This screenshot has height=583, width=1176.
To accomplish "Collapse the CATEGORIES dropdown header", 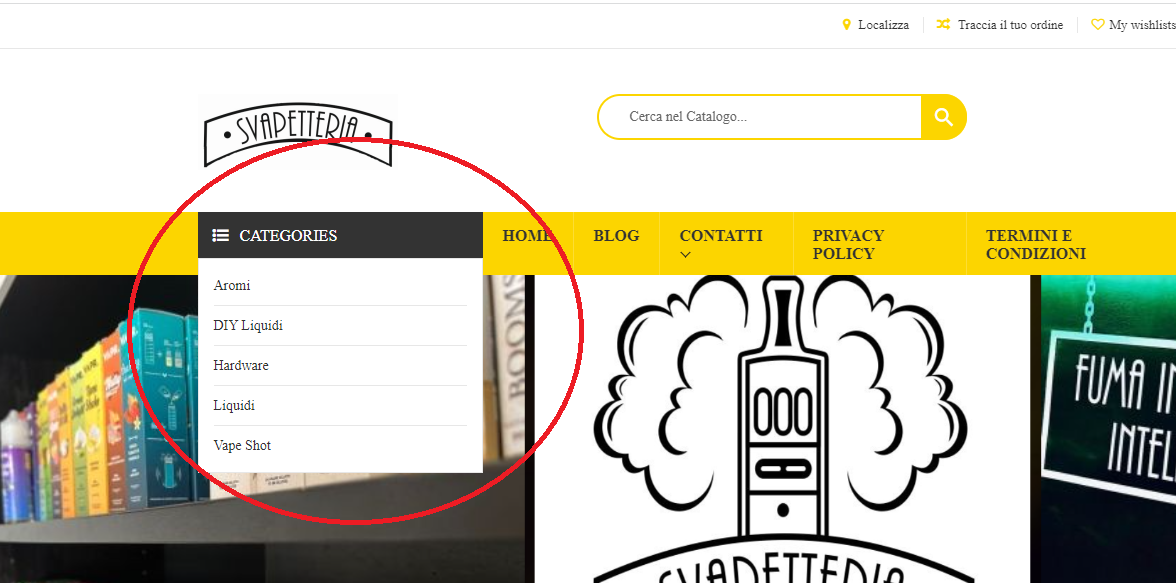I will 340,236.
